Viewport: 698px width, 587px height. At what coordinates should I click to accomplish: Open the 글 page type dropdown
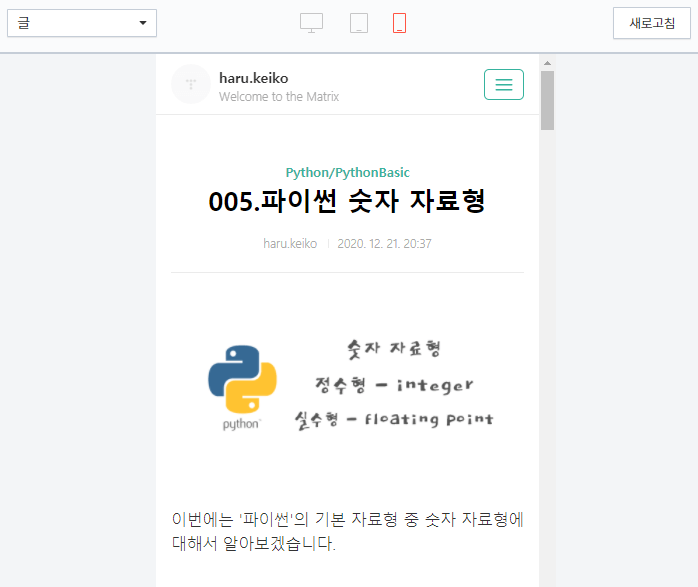point(82,23)
